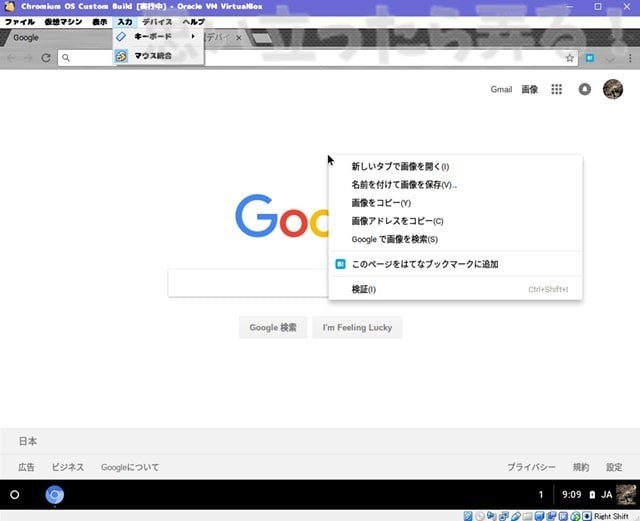Image resolution: width=640 pixels, height=521 pixels.
Task: Select 画像をコピー
Action: coord(455,203)
